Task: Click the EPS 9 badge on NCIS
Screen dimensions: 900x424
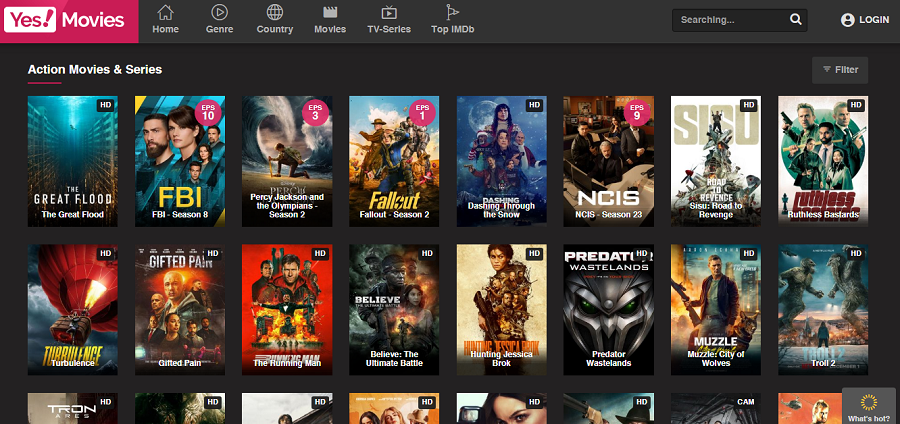Action: click(x=637, y=112)
